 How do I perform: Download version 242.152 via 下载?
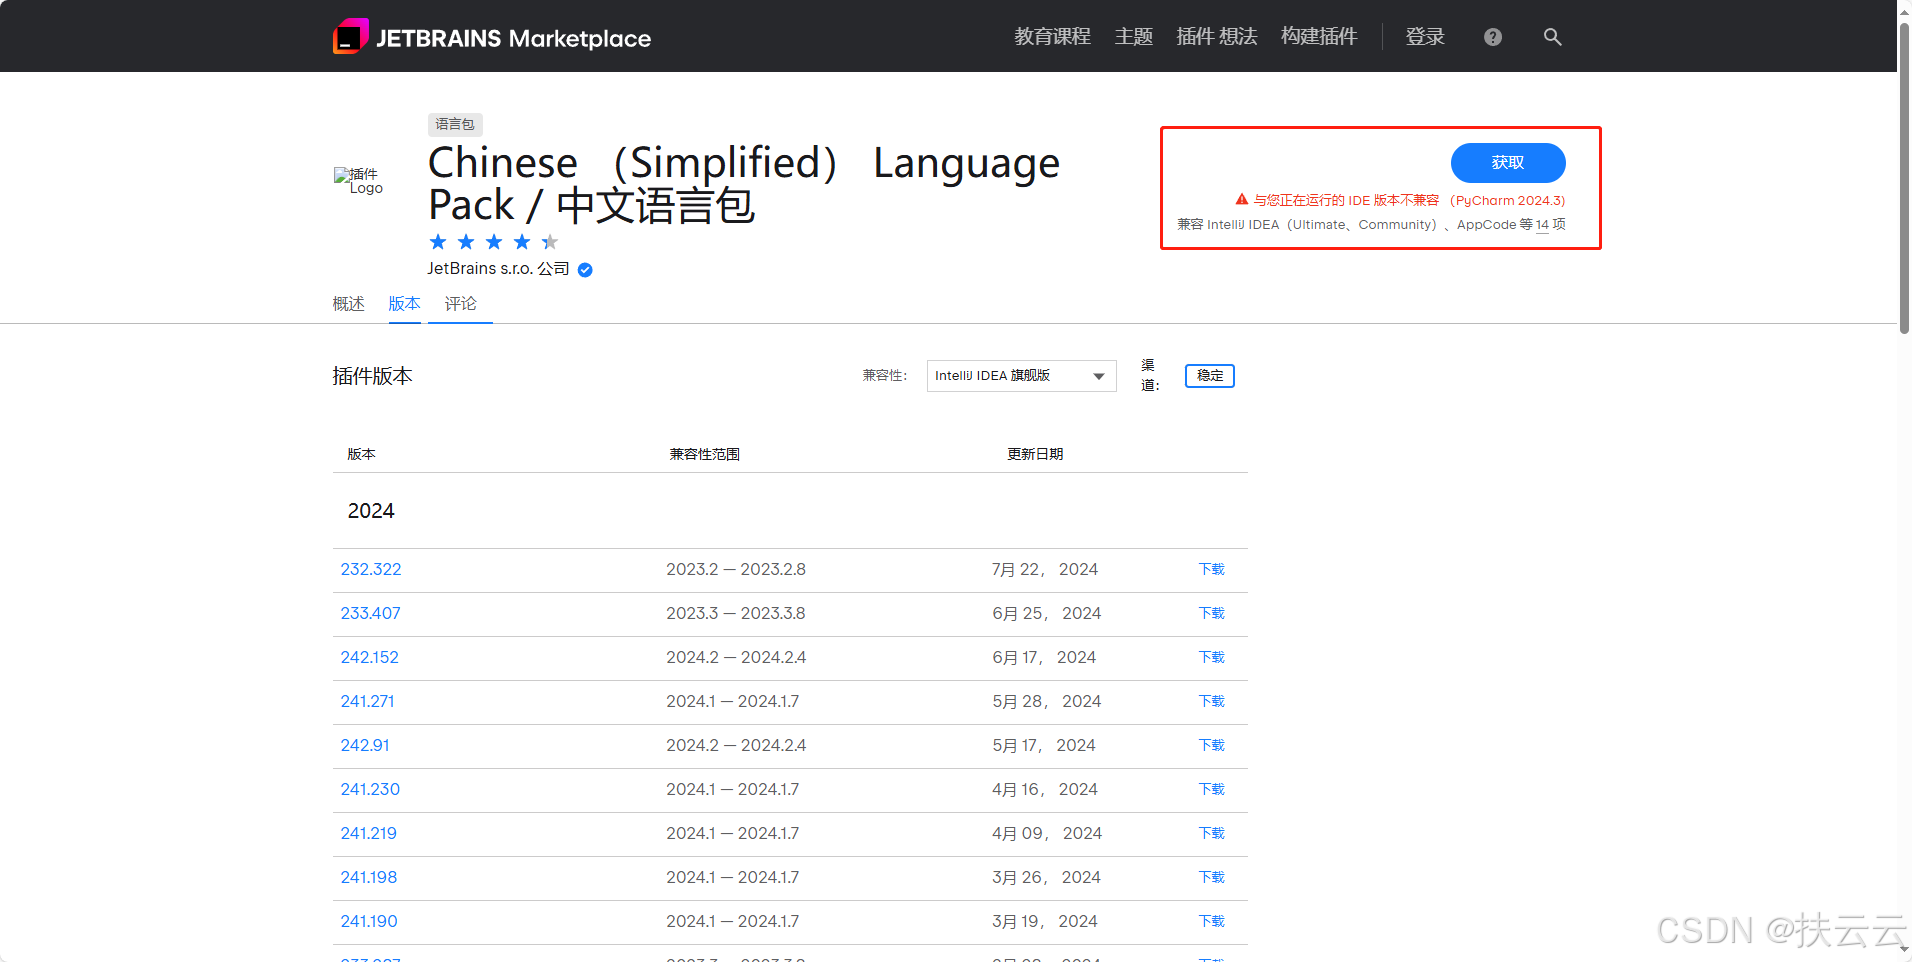[x=1212, y=658]
